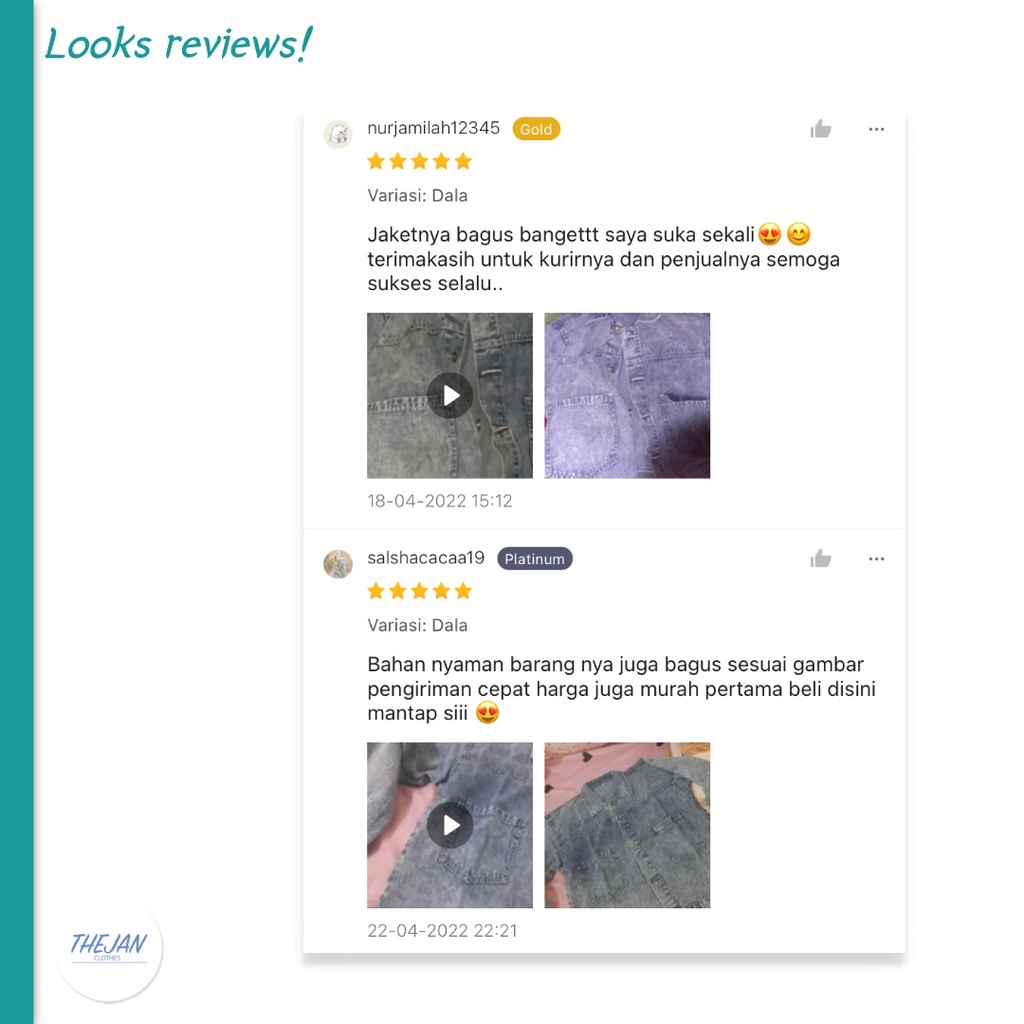This screenshot has width=1024, height=1024.
Task: Click THEJAN Clothes logo
Action: tap(109, 948)
